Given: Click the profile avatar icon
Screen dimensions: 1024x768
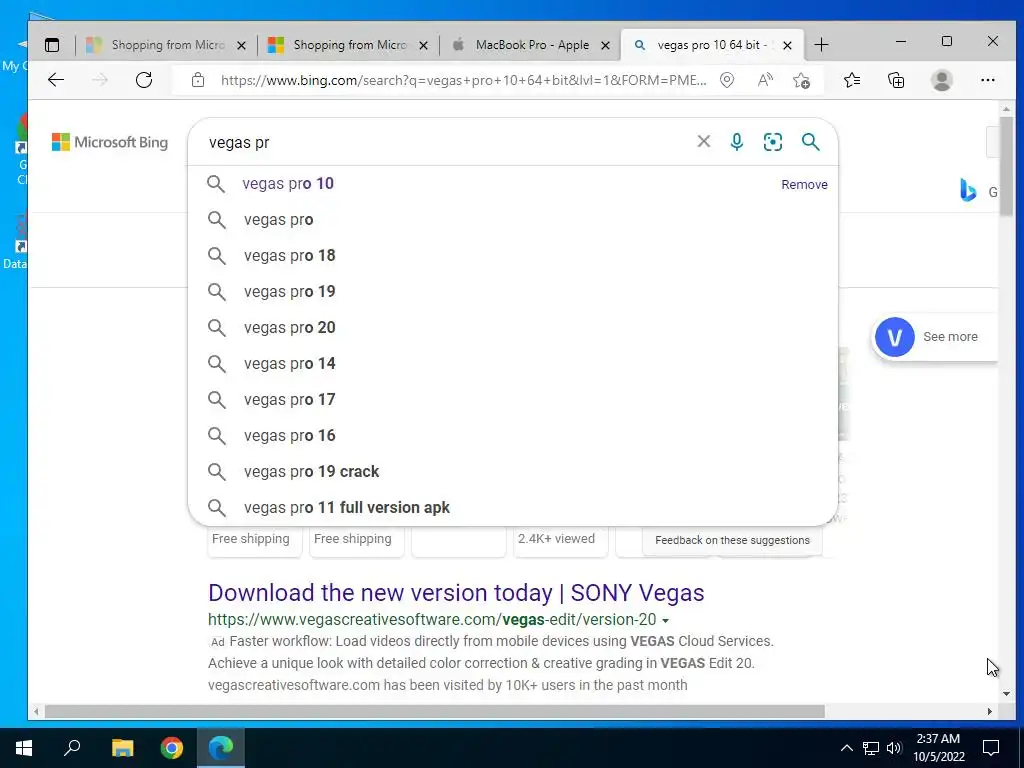Looking at the screenshot, I should click(x=942, y=80).
